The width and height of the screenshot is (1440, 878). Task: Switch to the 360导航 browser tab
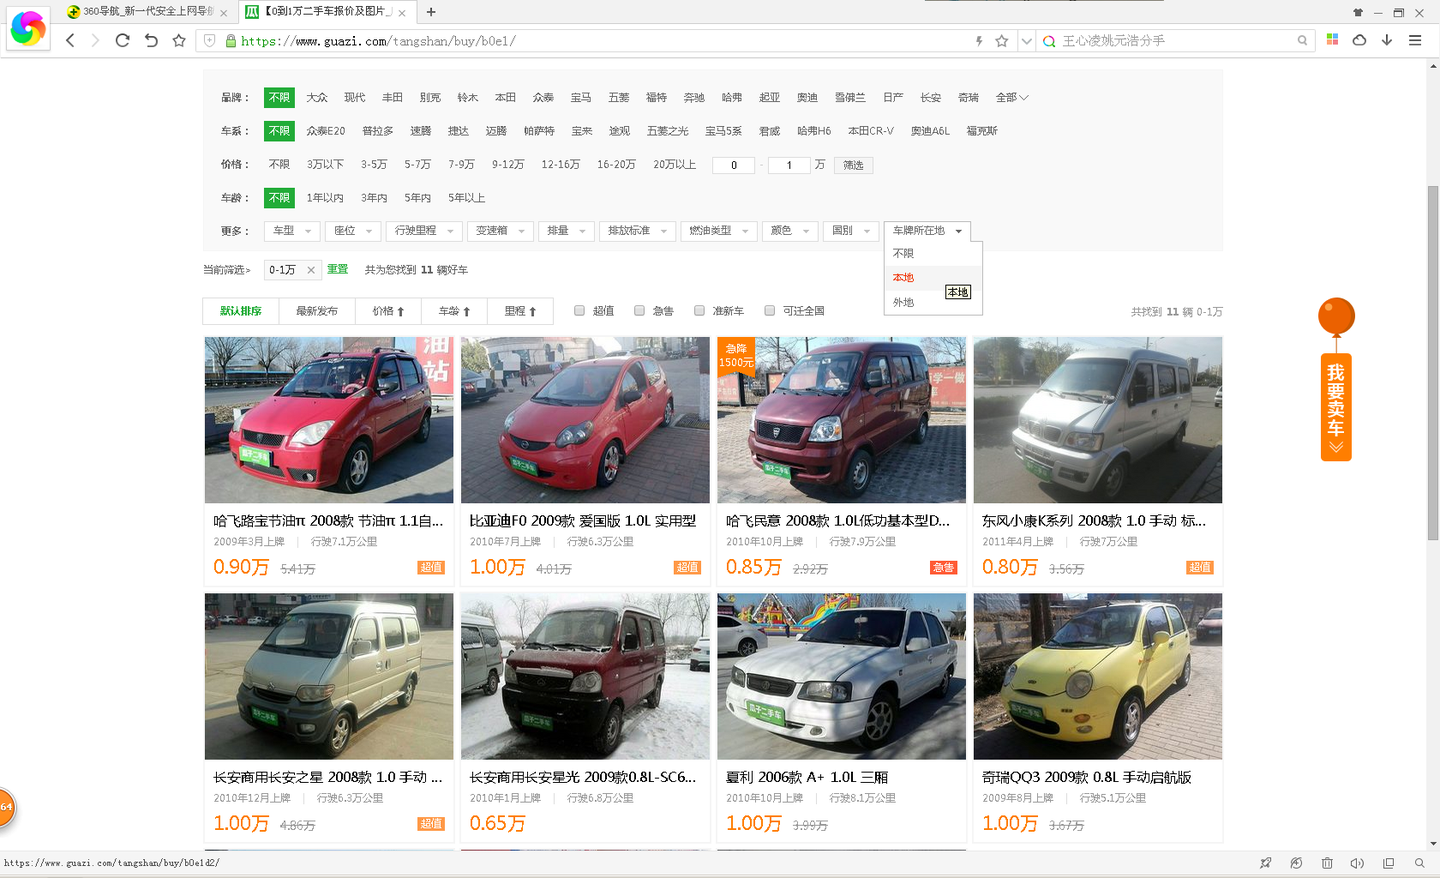coord(148,12)
